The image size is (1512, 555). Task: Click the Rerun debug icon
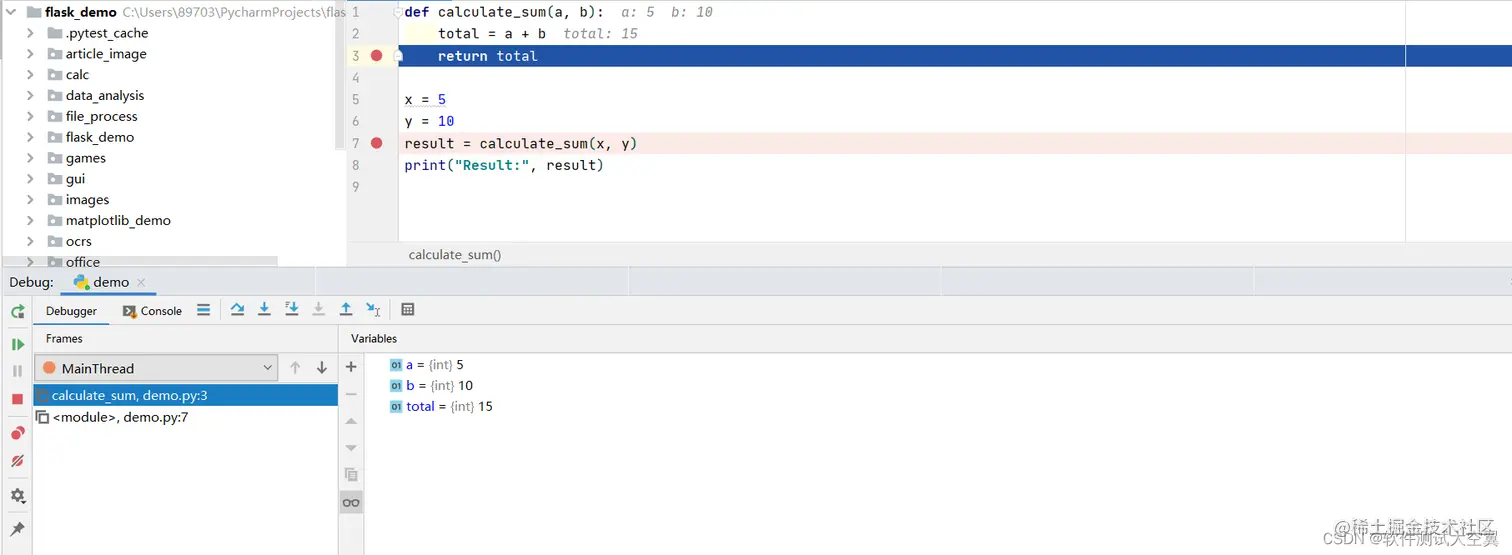point(17,312)
